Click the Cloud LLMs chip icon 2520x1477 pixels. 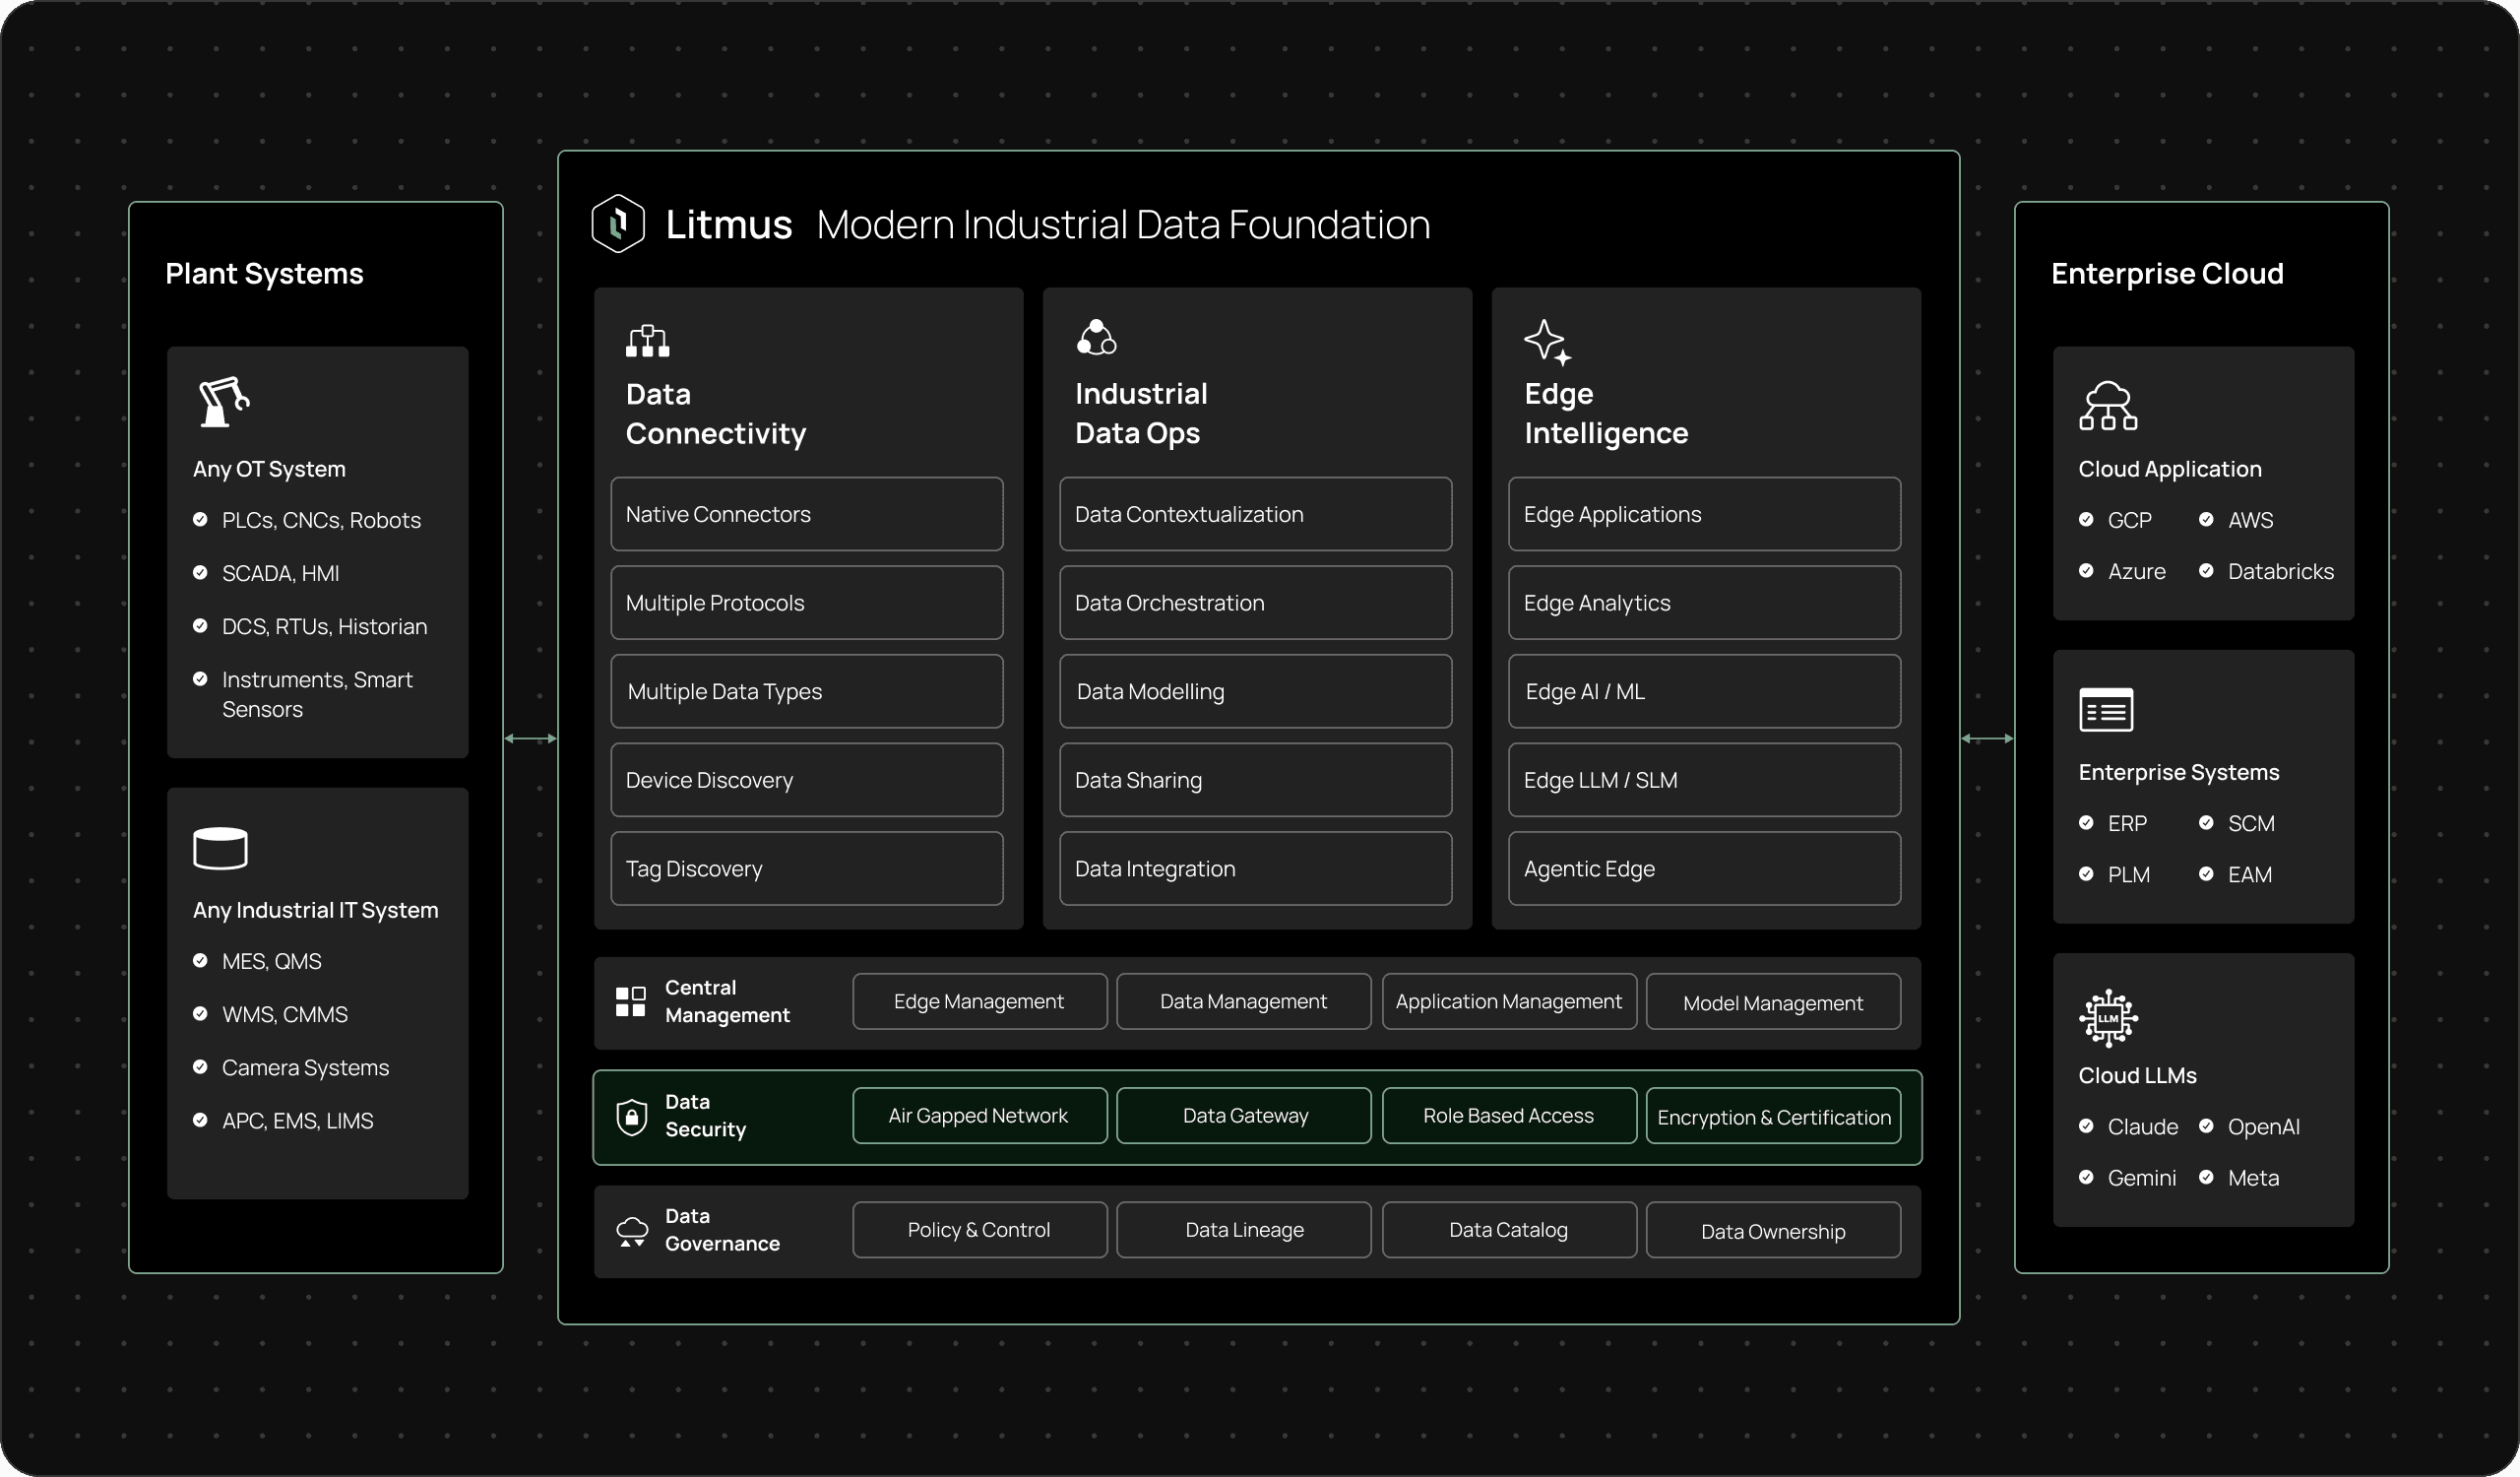(x=2108, y=1018)
